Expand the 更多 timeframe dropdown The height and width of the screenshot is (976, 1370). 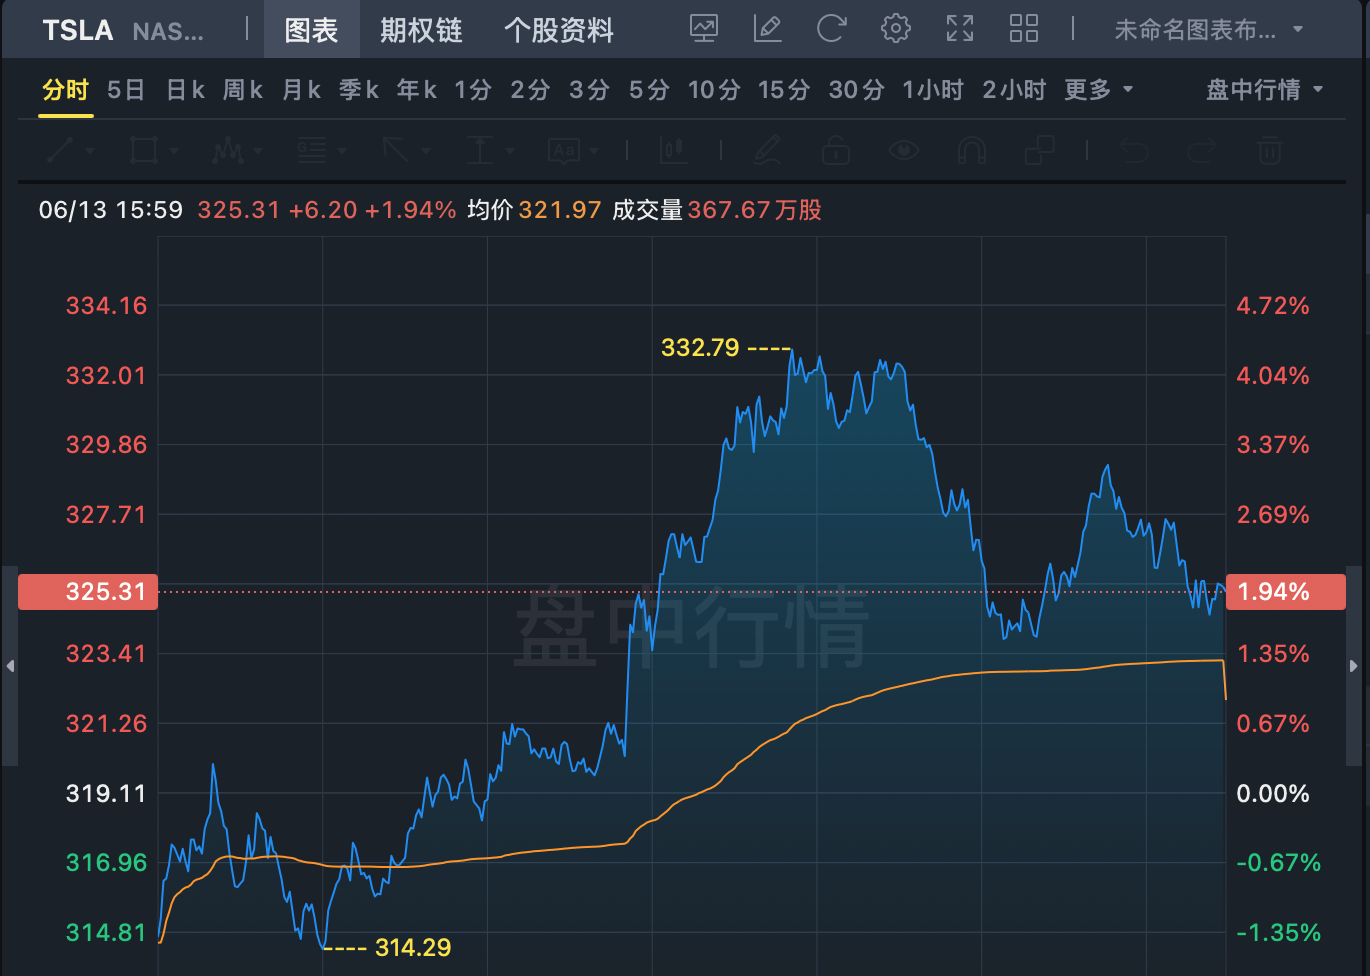pyautogui.click(x=1098, y=90)
